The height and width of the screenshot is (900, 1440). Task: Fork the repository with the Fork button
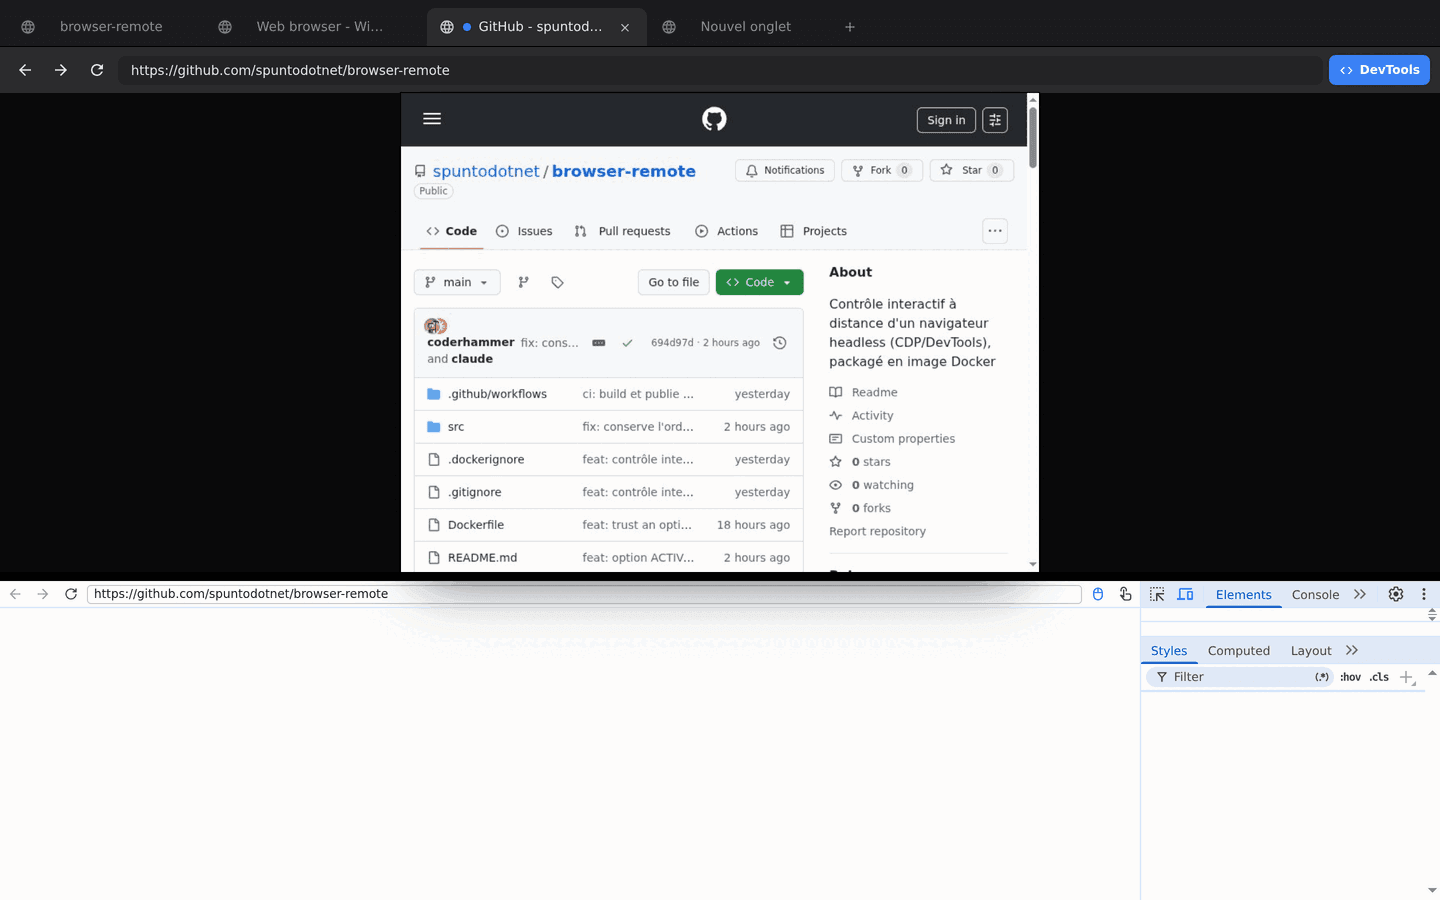coord(882,170)
